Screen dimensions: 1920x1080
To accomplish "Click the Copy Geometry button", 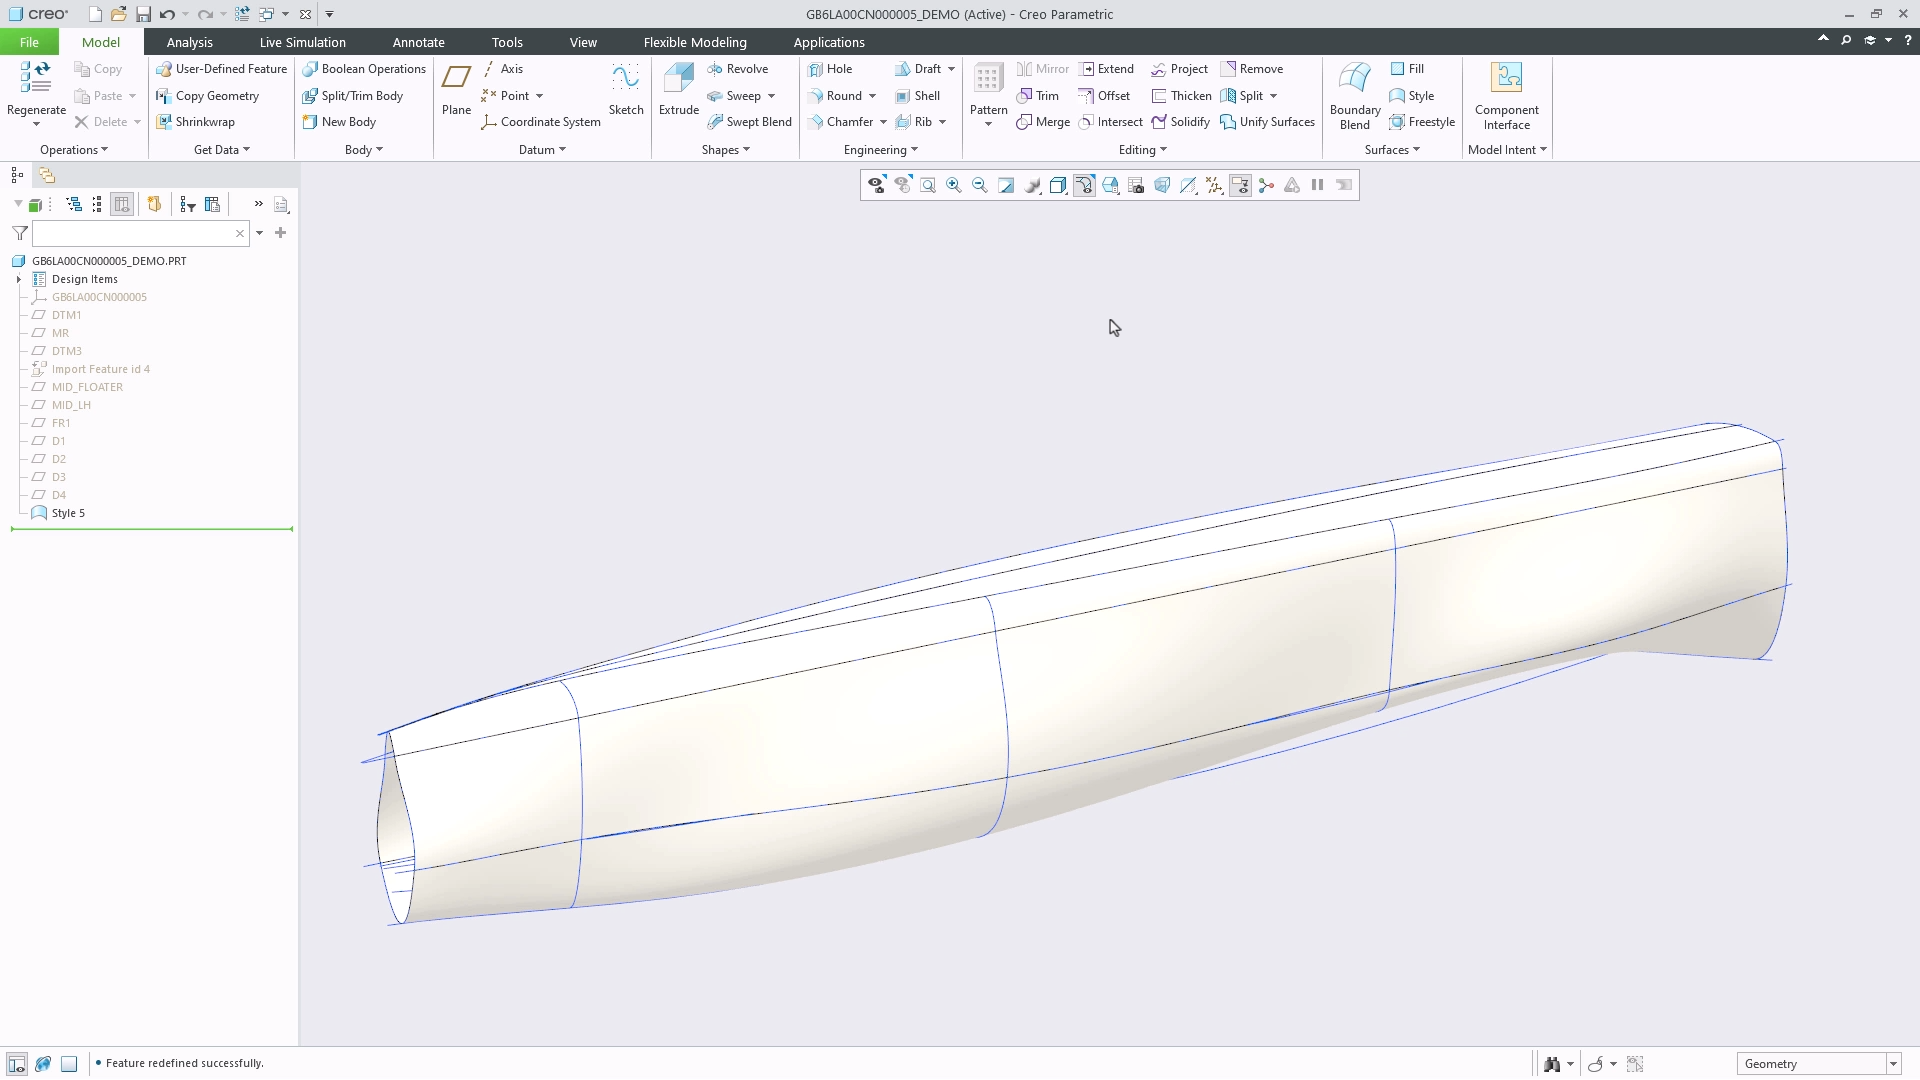I will (208, 96).
